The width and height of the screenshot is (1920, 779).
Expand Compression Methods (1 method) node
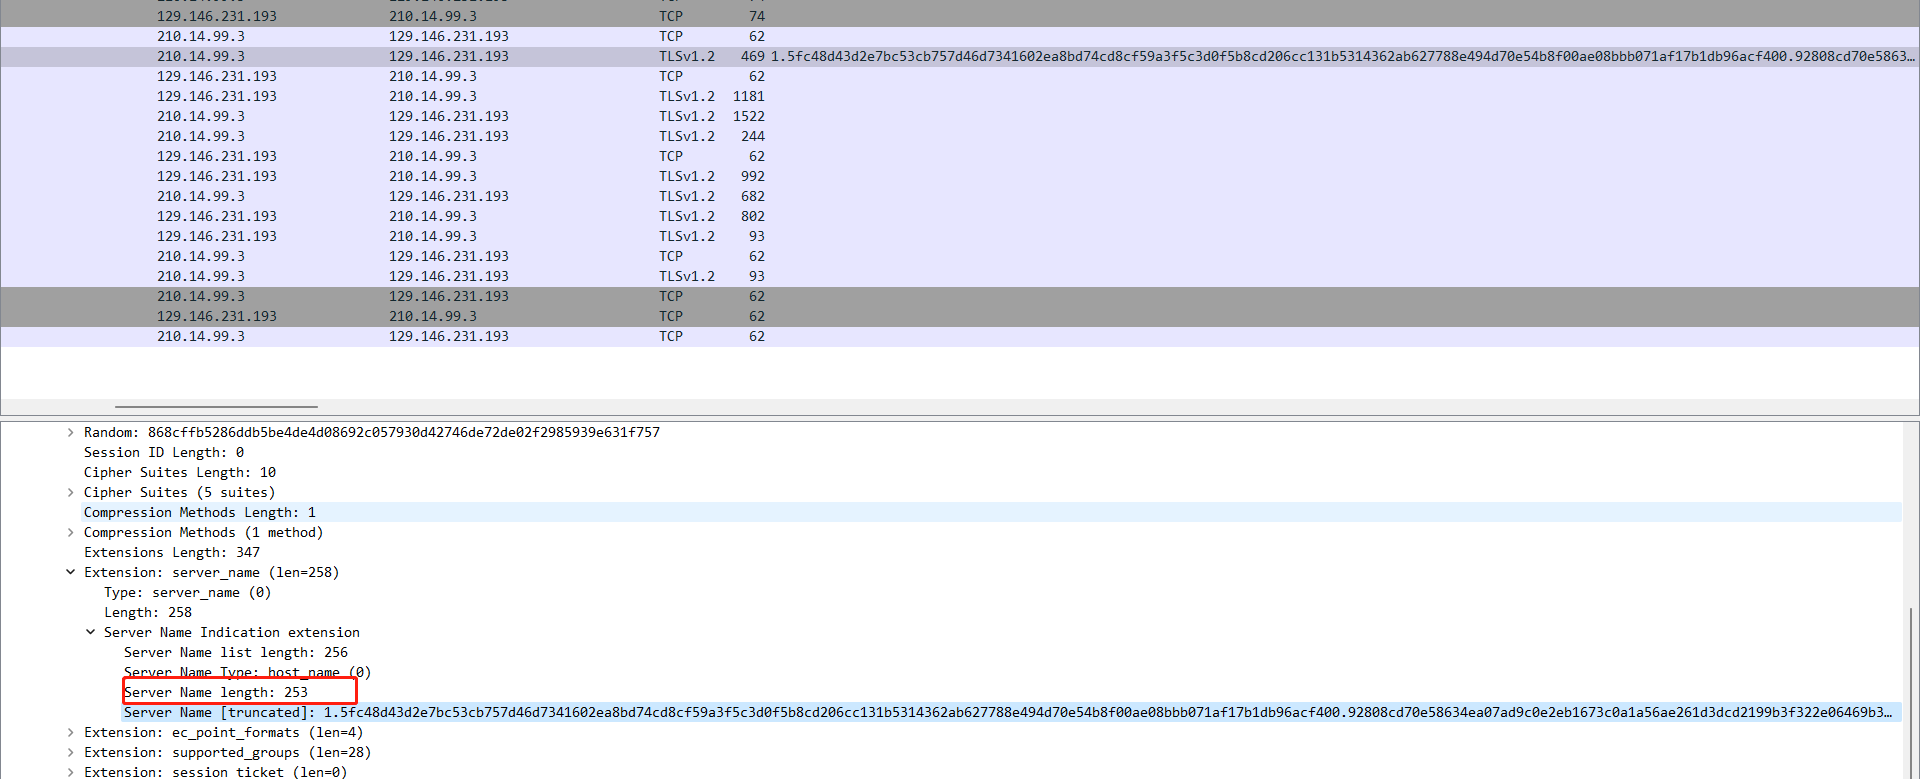pyautogui.click(x=70, y=532)
